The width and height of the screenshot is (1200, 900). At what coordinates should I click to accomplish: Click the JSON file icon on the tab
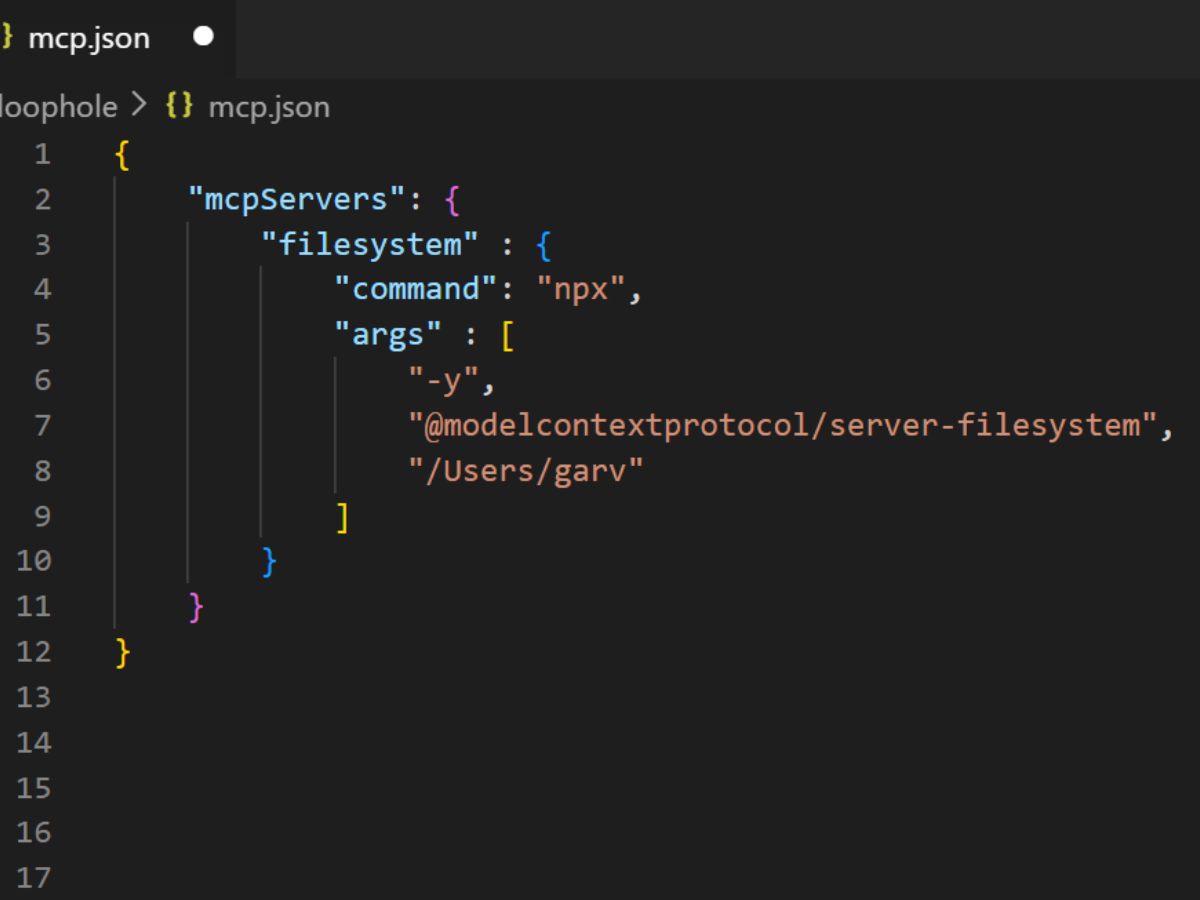[x=6, y=37]
